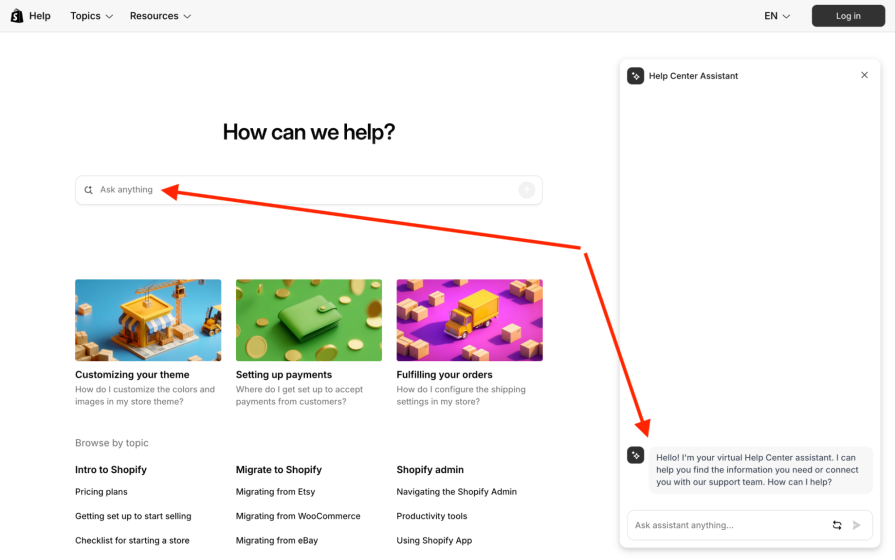
Task: Click the refresh conversation icon in chat
Action: click(837, 525)
